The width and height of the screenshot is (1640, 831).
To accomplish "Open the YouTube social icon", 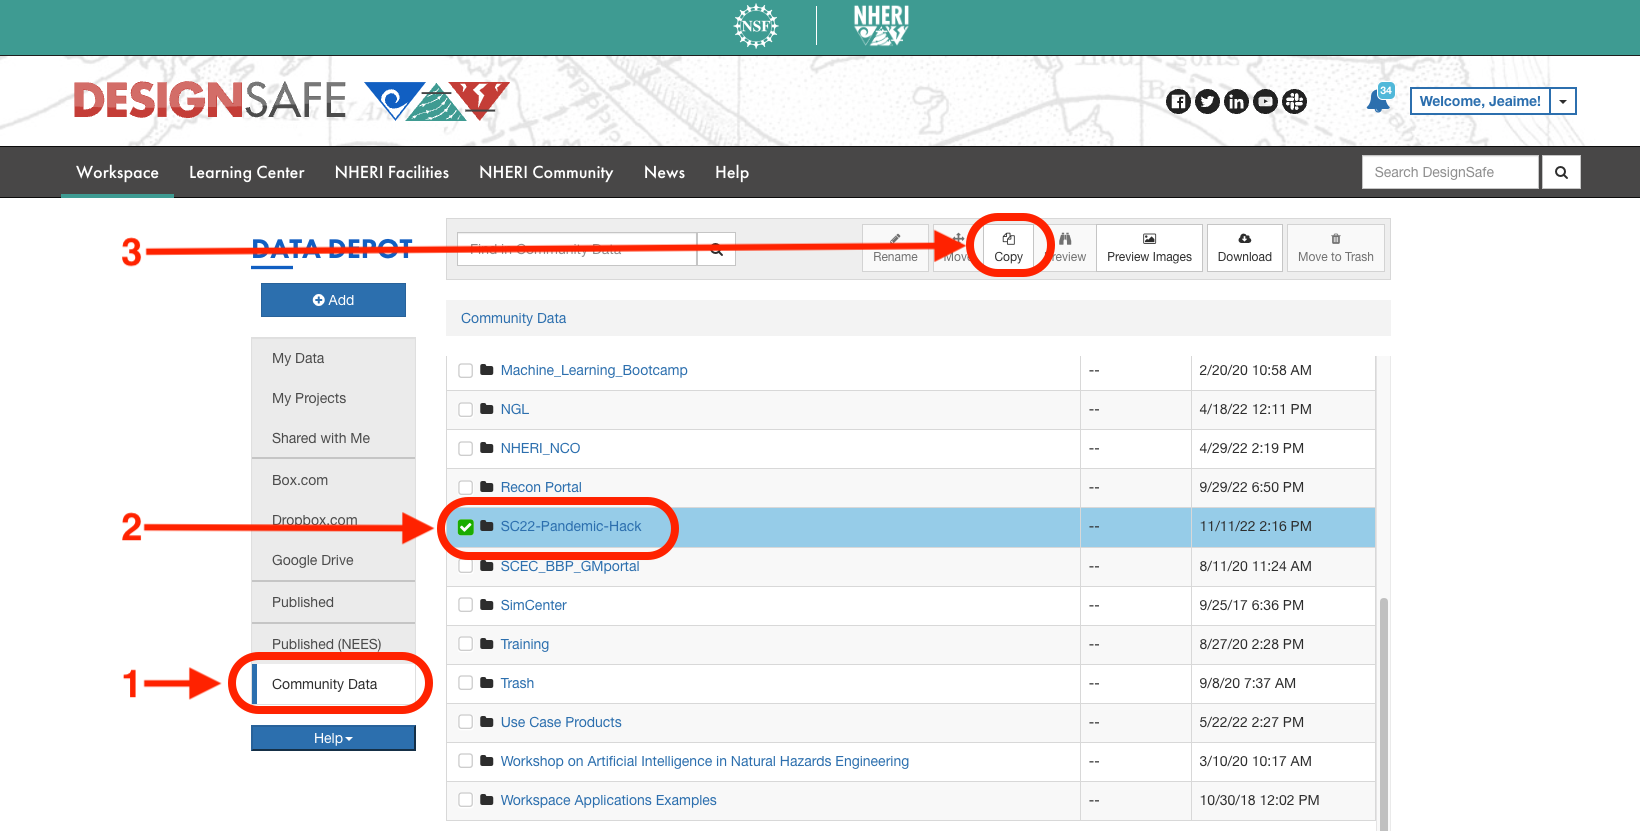I will 1266,101.
